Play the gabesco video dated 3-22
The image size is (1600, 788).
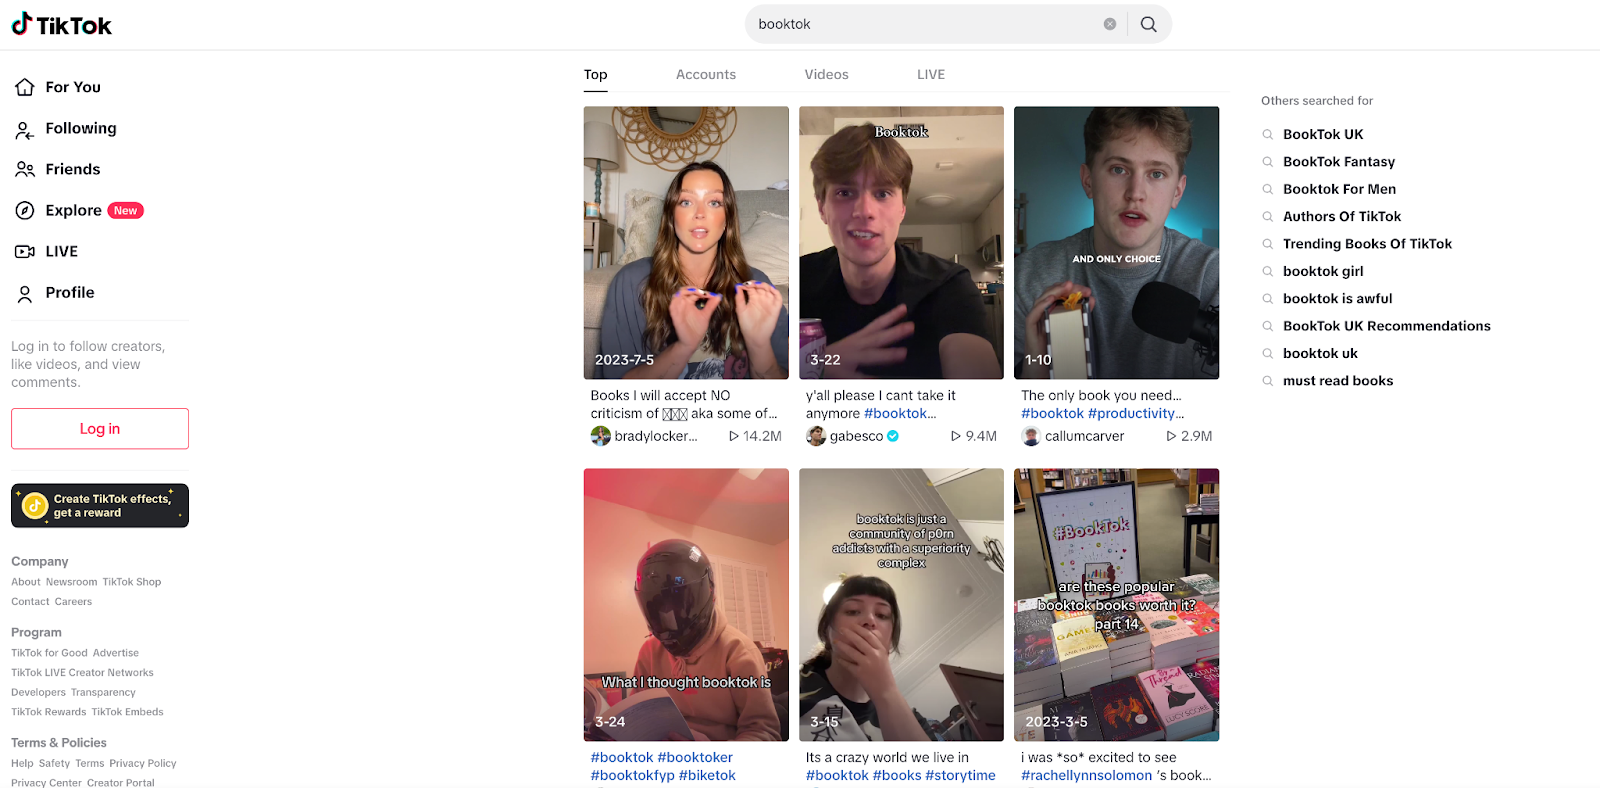pos(901,243)
